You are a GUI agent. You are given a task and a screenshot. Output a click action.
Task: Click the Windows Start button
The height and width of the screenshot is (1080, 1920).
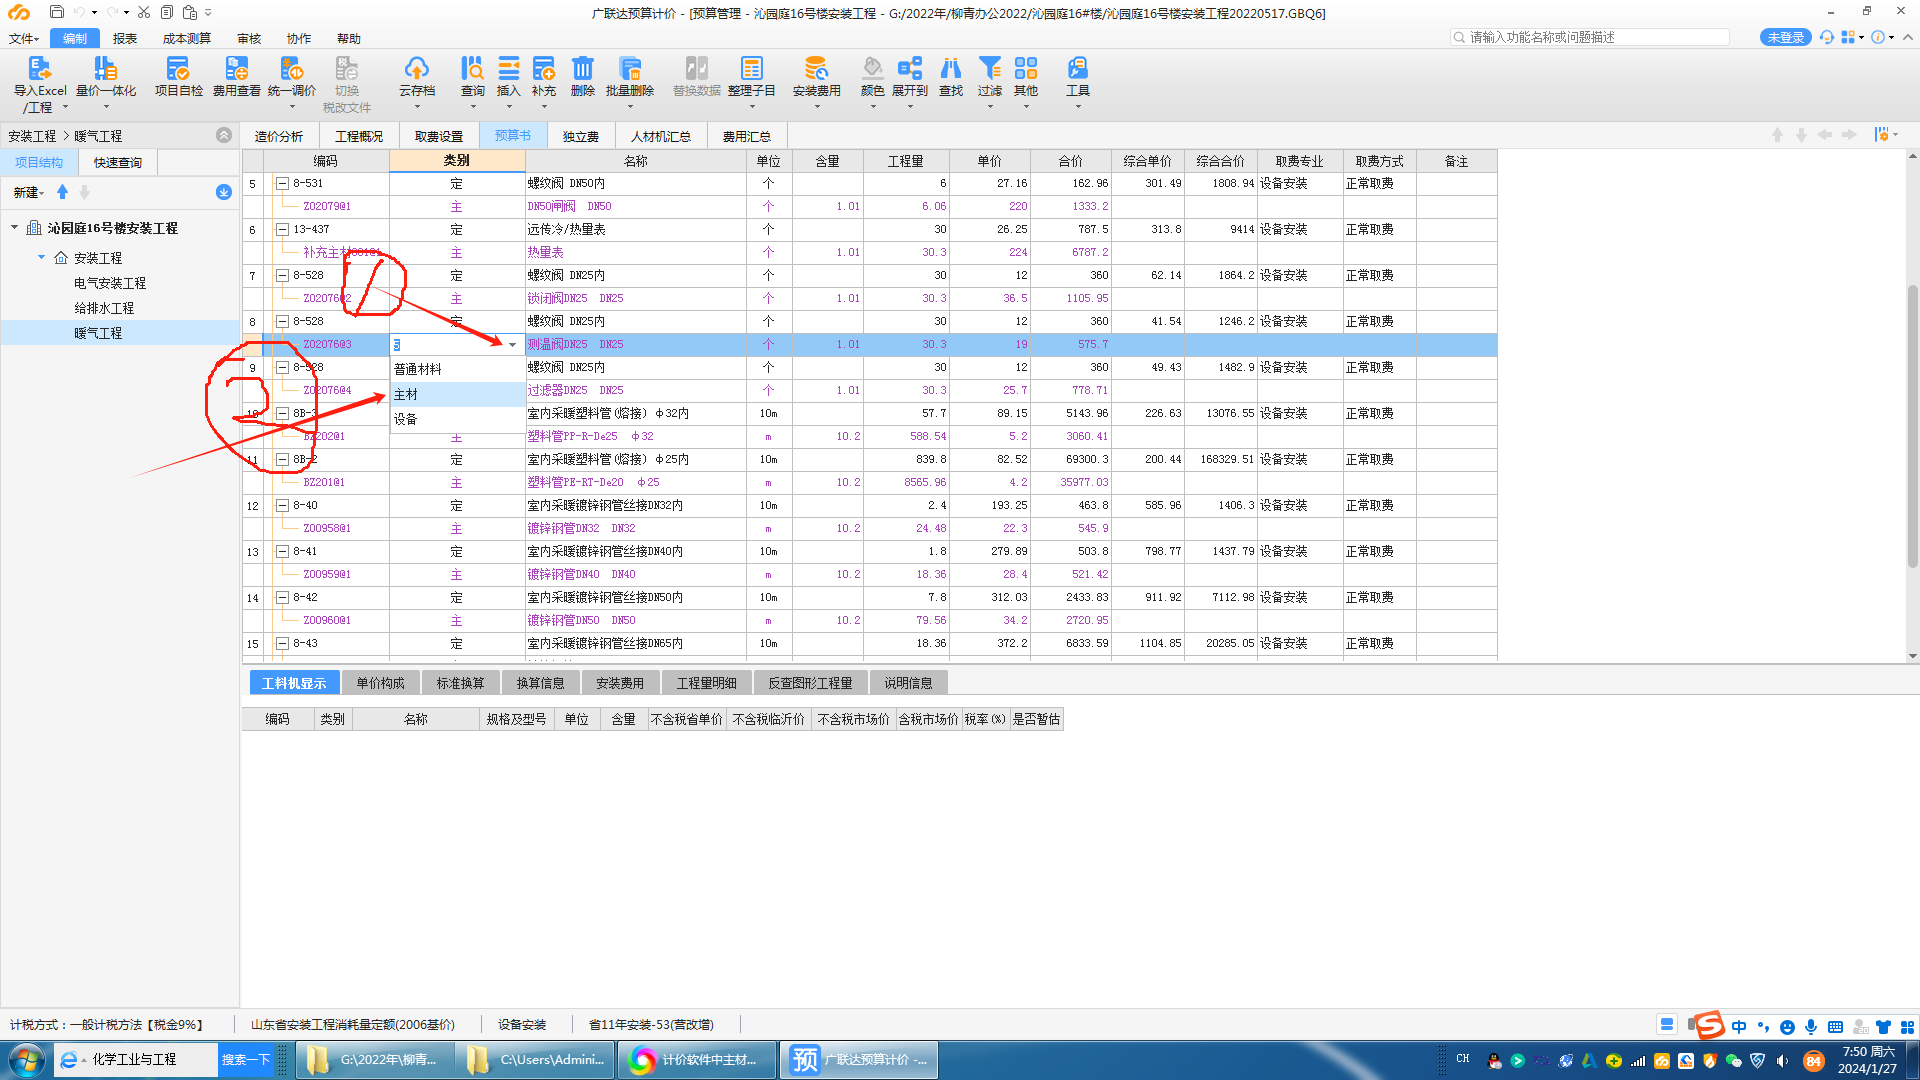point(26,1059)
